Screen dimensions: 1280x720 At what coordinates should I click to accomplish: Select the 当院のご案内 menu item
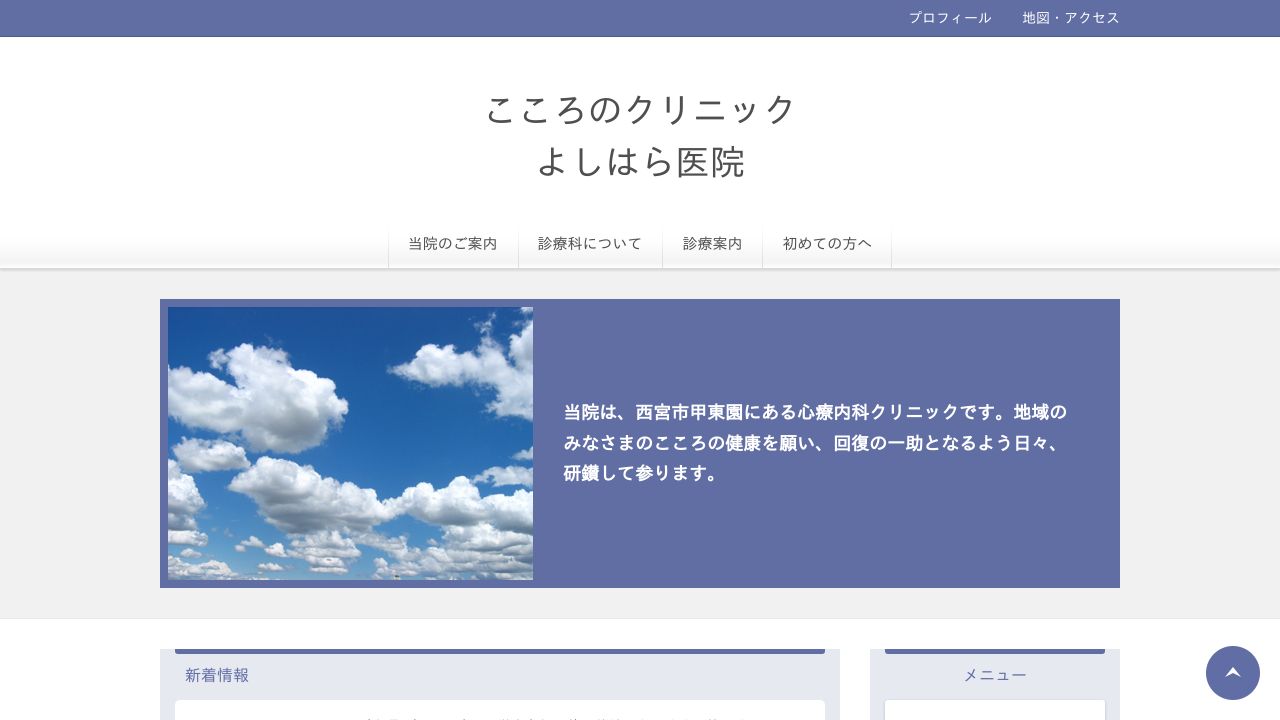point(452,243)
